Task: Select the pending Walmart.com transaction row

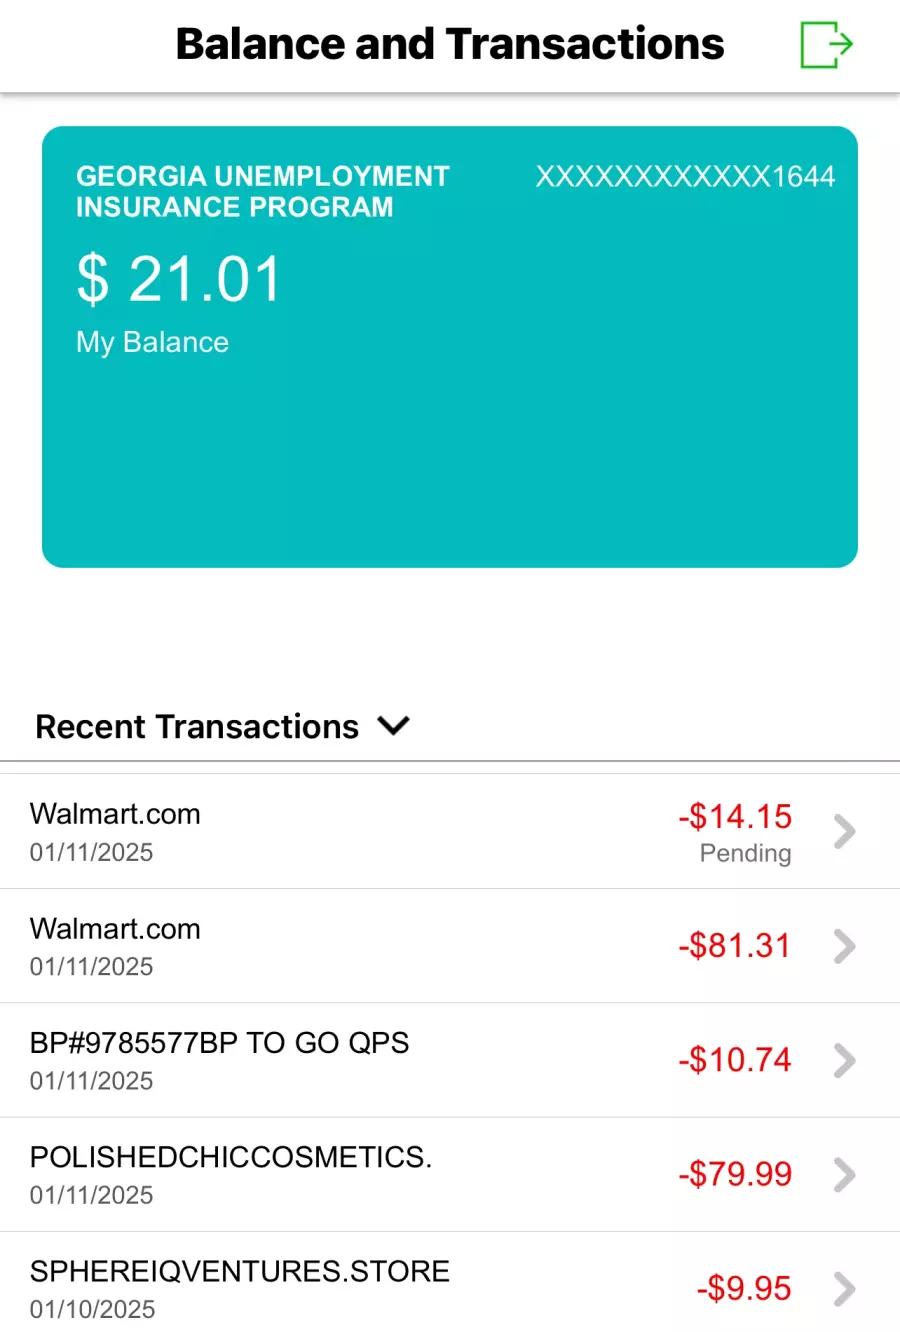Action: tap(450, 831)
